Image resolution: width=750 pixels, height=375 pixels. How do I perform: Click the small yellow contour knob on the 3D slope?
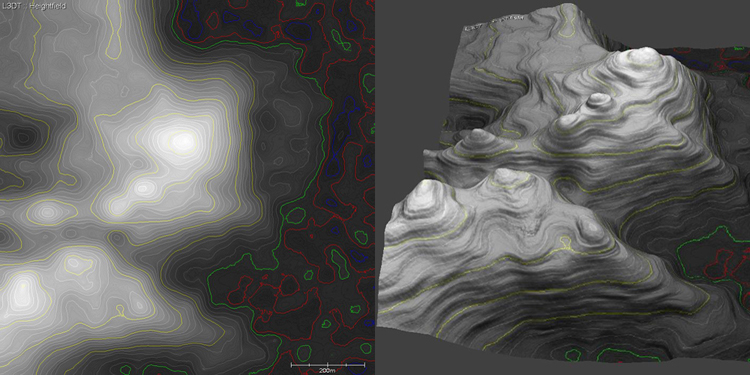coord(565,243)
